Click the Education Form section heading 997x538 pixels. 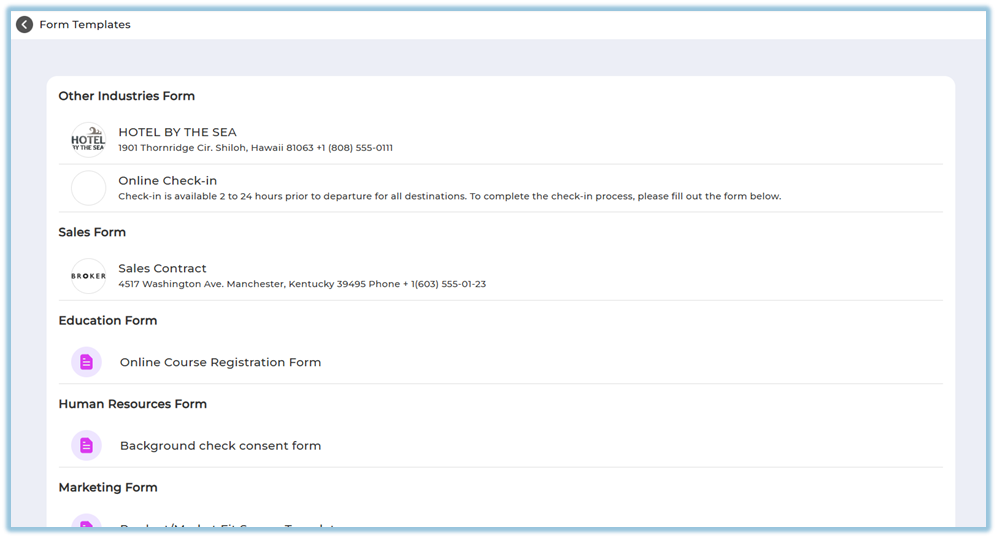tap(107, 321)
